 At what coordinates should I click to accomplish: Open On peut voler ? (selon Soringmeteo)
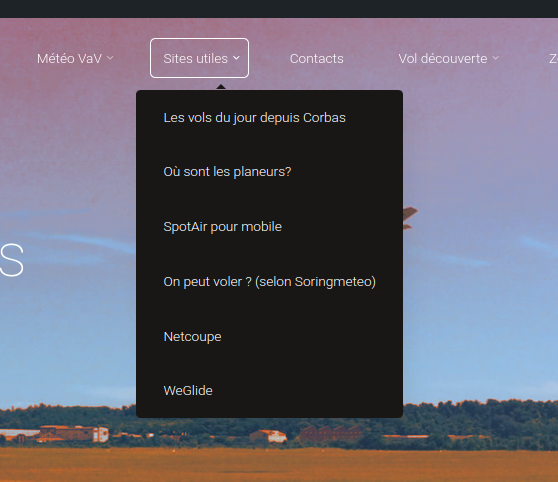tap(269, 282)
